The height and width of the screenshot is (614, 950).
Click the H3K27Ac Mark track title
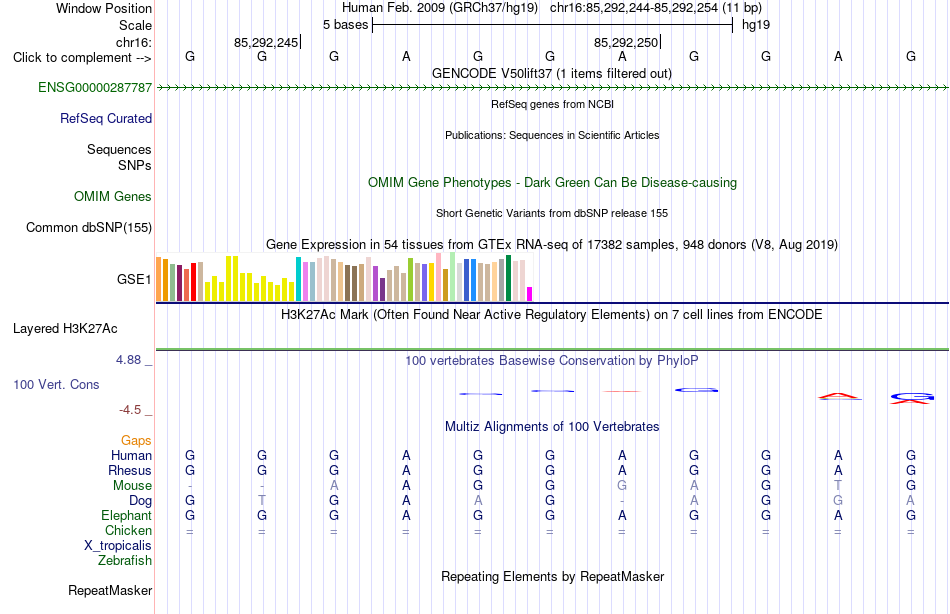click(552, 315)
